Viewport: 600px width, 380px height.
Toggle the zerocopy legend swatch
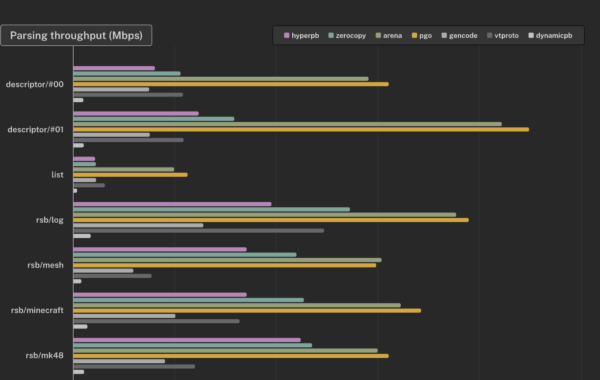331,36
